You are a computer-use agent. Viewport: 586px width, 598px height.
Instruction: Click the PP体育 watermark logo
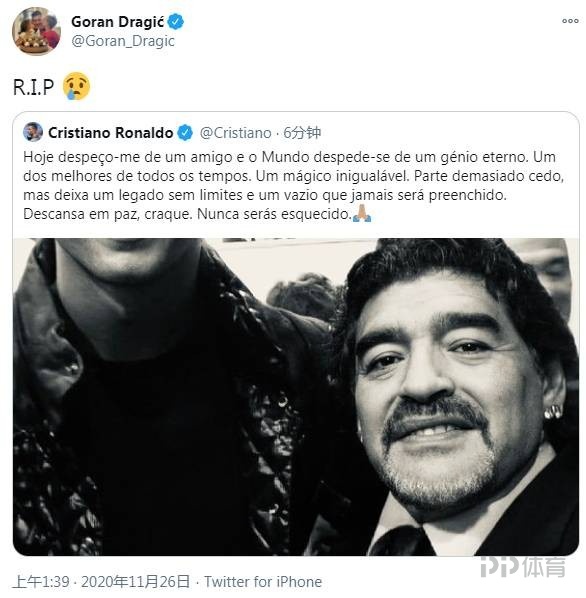pos(522,567)
